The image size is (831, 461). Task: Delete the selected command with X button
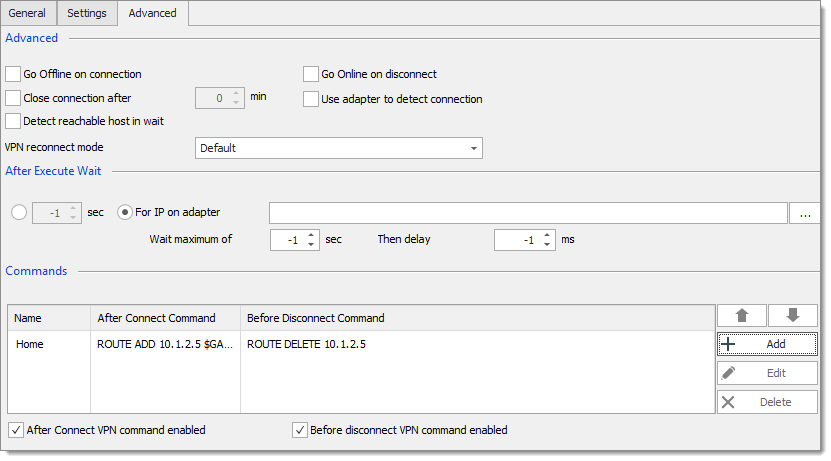click(767, 402)
